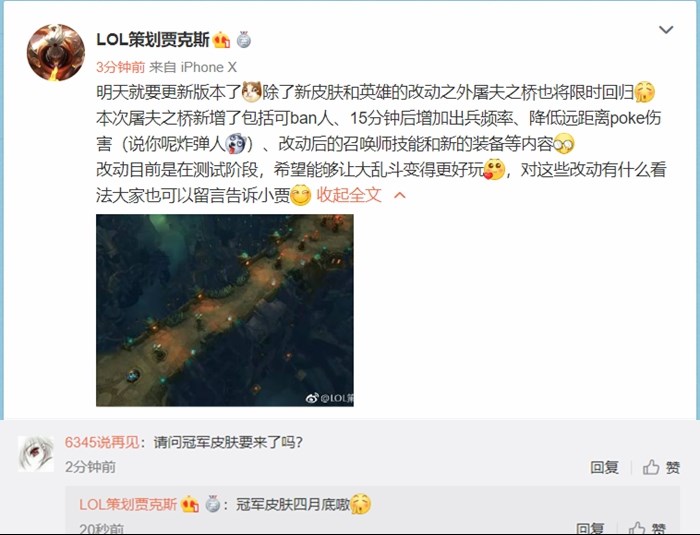Open commenter 6345说再见 avatar
The width and height of the screenshot is (700, 535).
(36, 454)
